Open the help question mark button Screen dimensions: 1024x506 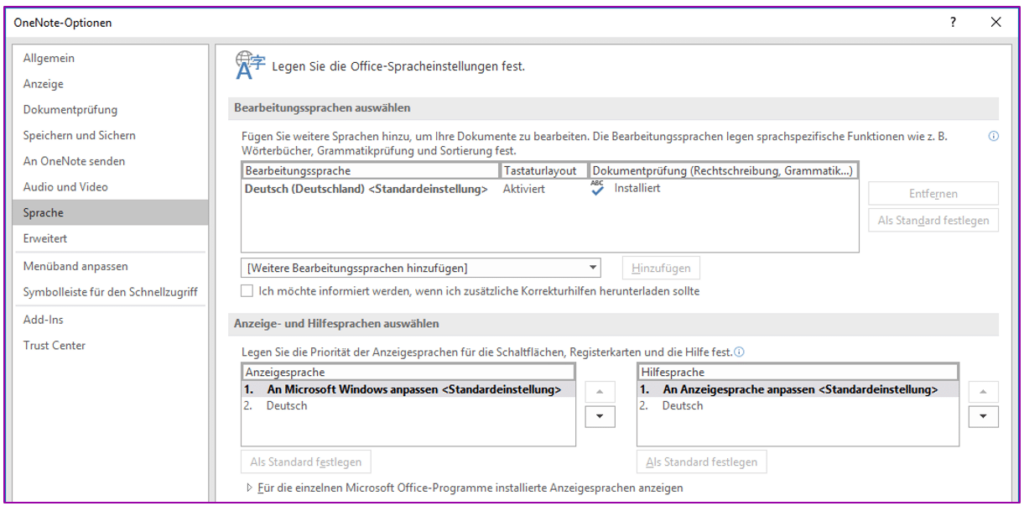point(953,22)
